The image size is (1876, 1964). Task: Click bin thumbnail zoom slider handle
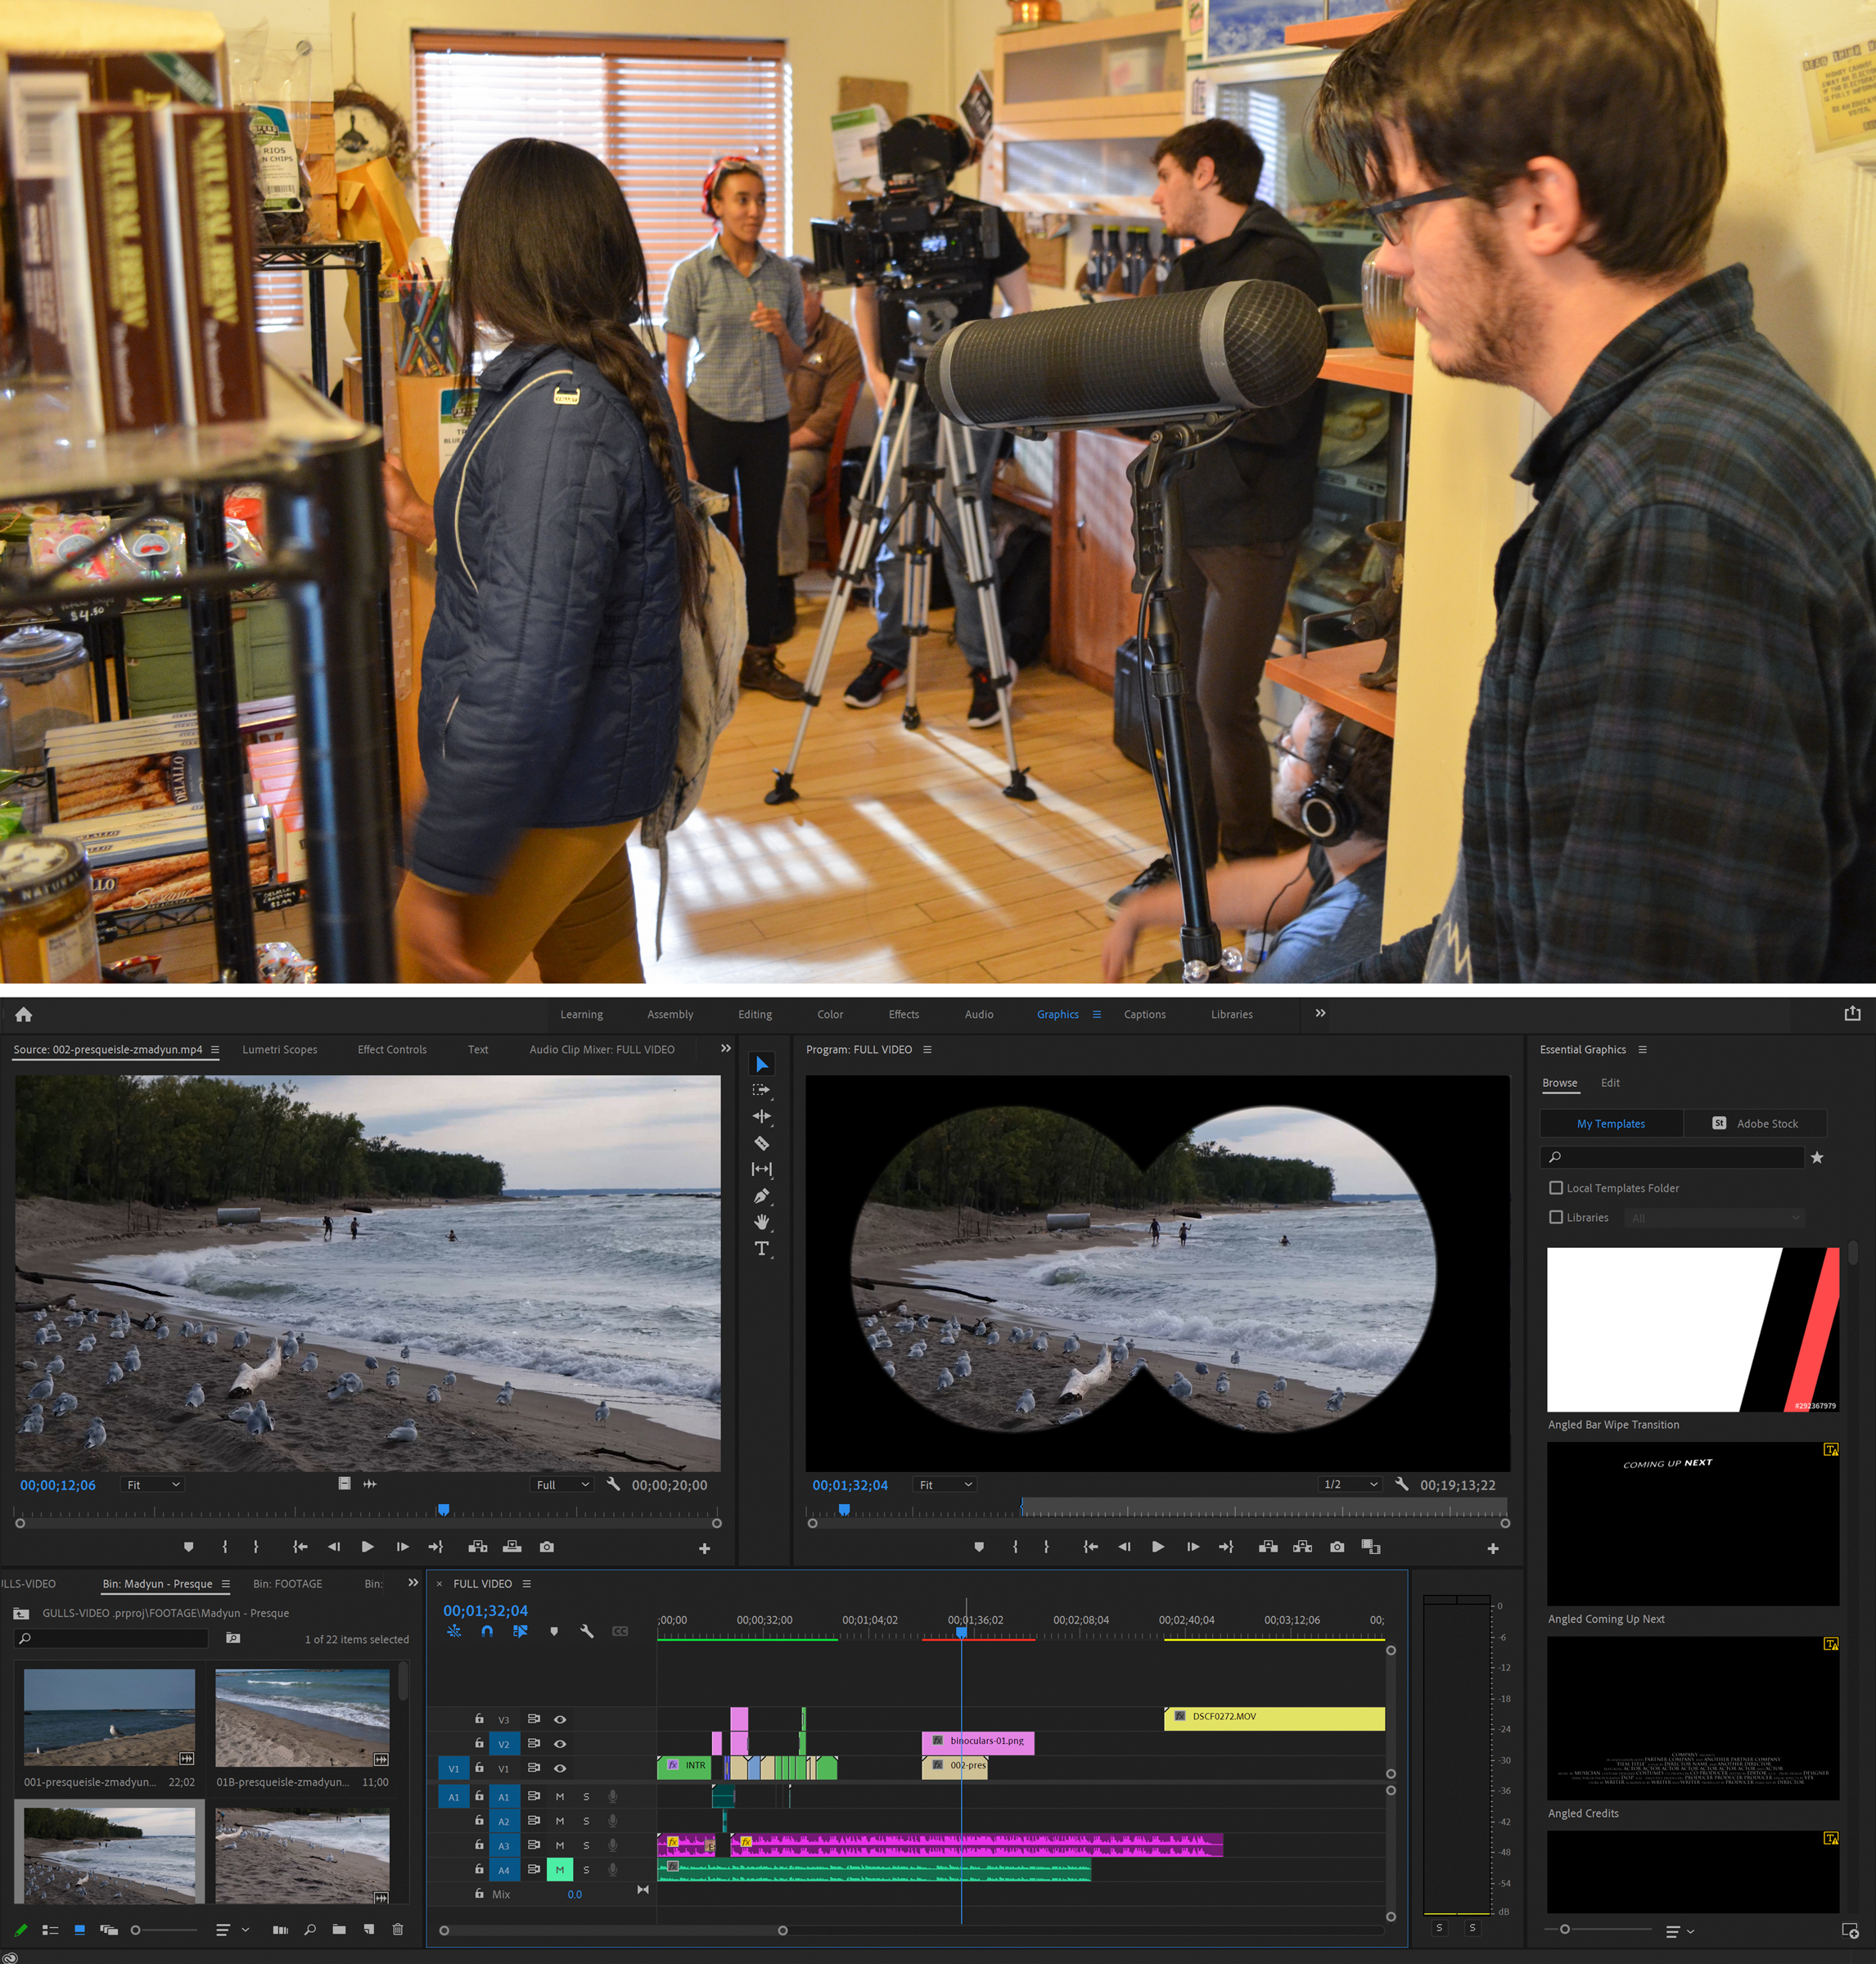(136, 1930)
